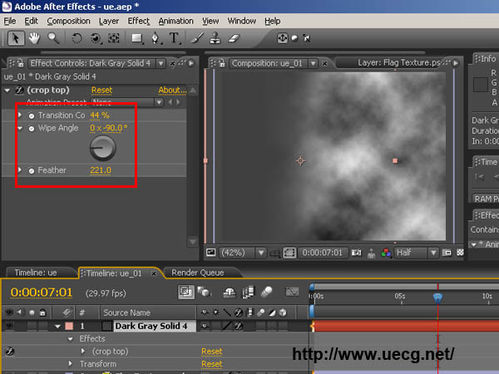Switch to the Render Queue tab

coord(198,273)
